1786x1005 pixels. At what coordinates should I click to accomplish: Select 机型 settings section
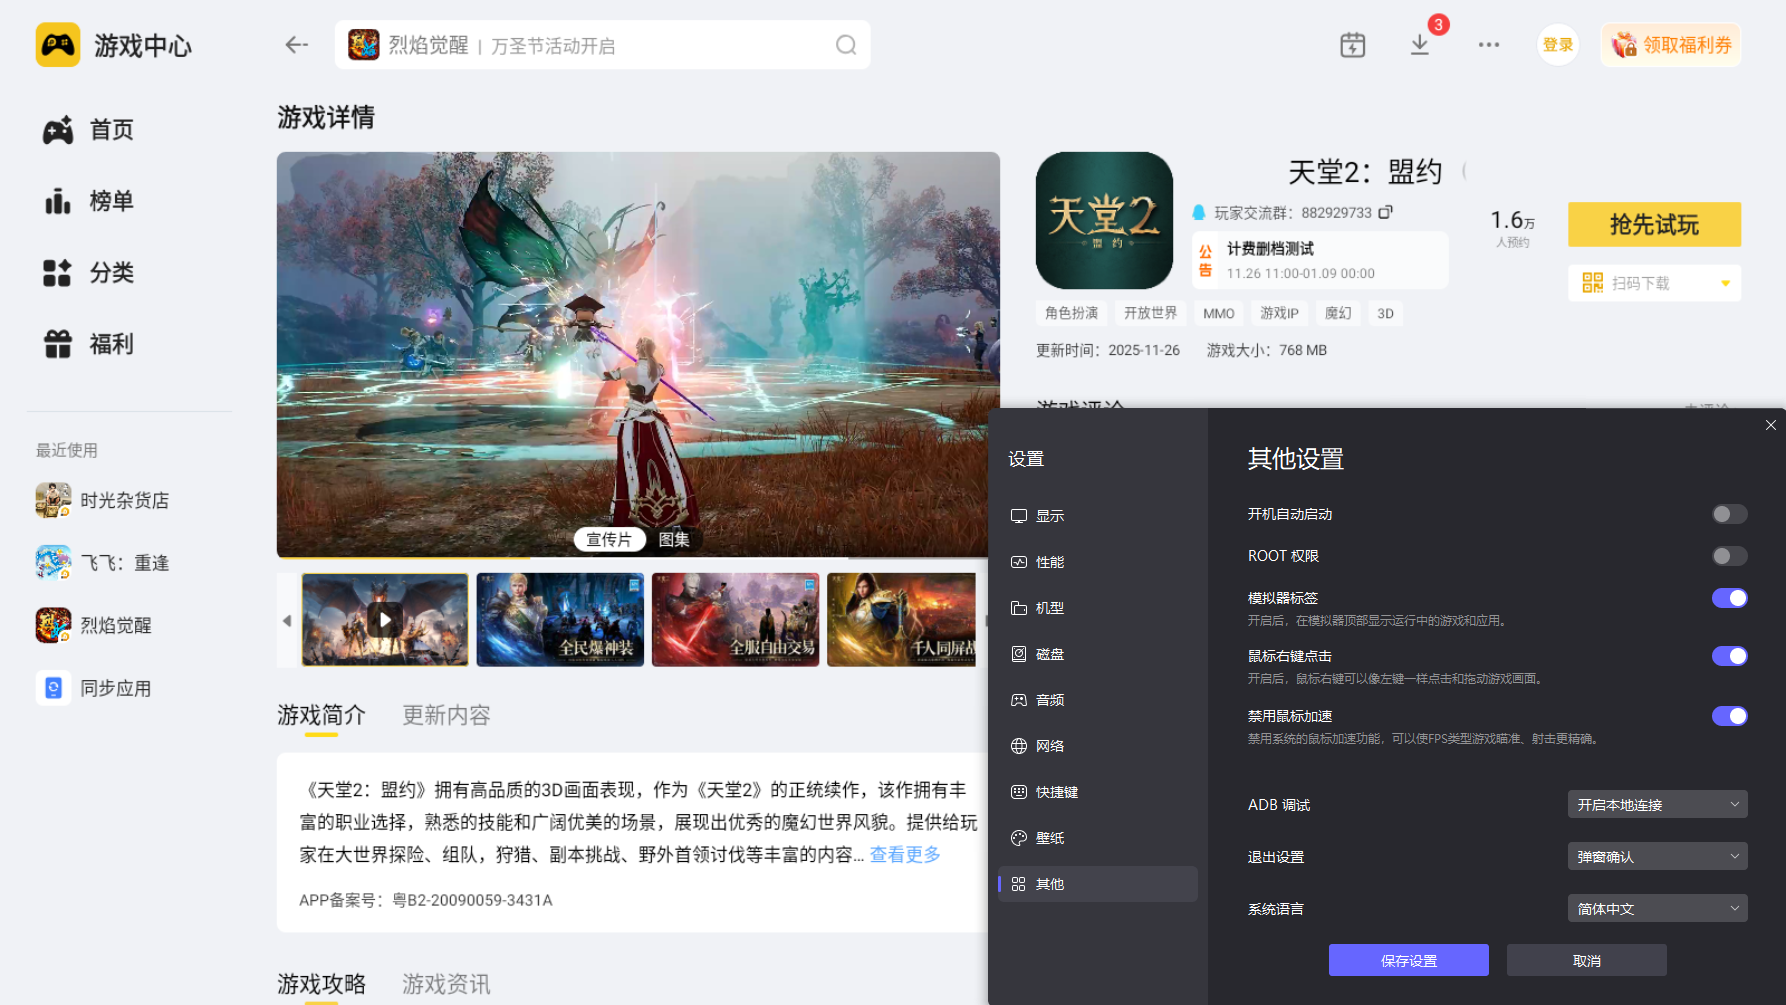click(1098, 608)
